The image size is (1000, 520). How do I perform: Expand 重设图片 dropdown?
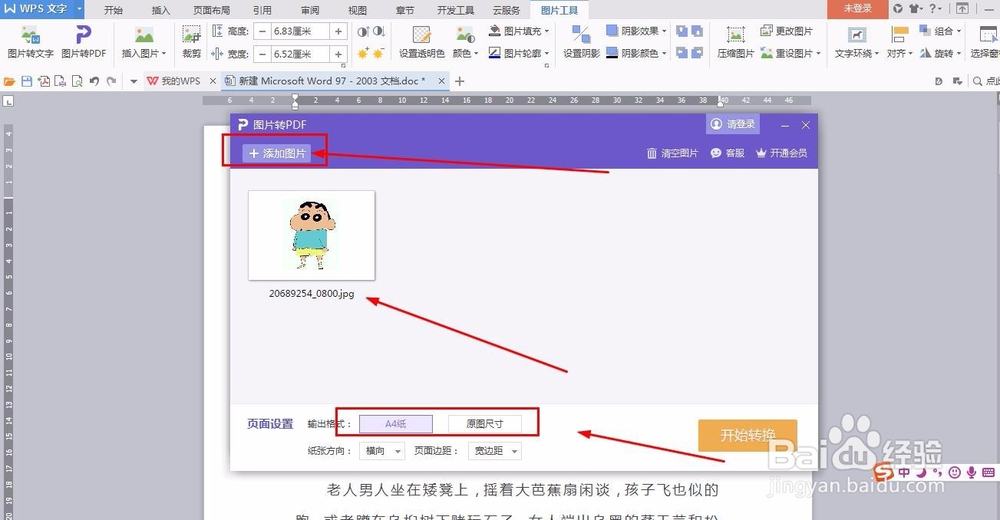[818, 54]
